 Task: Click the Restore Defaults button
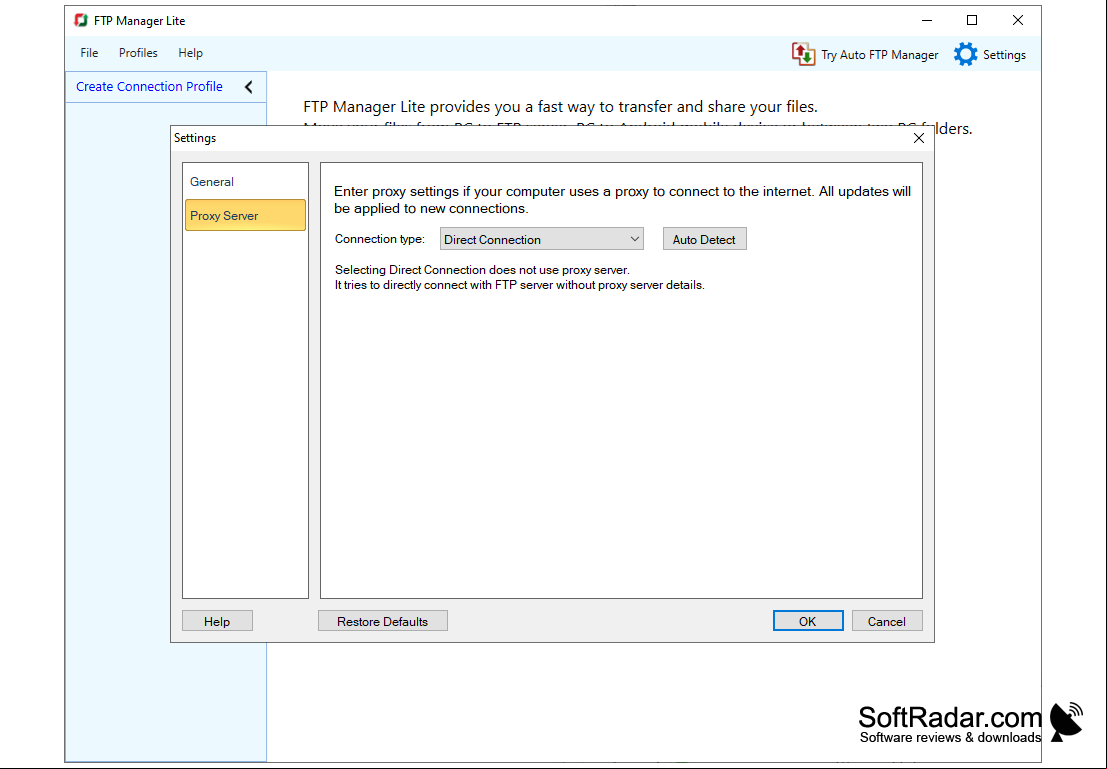coord(382,621)
